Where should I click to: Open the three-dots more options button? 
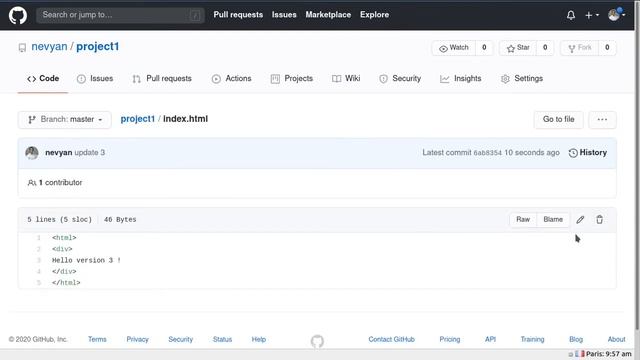602,120
